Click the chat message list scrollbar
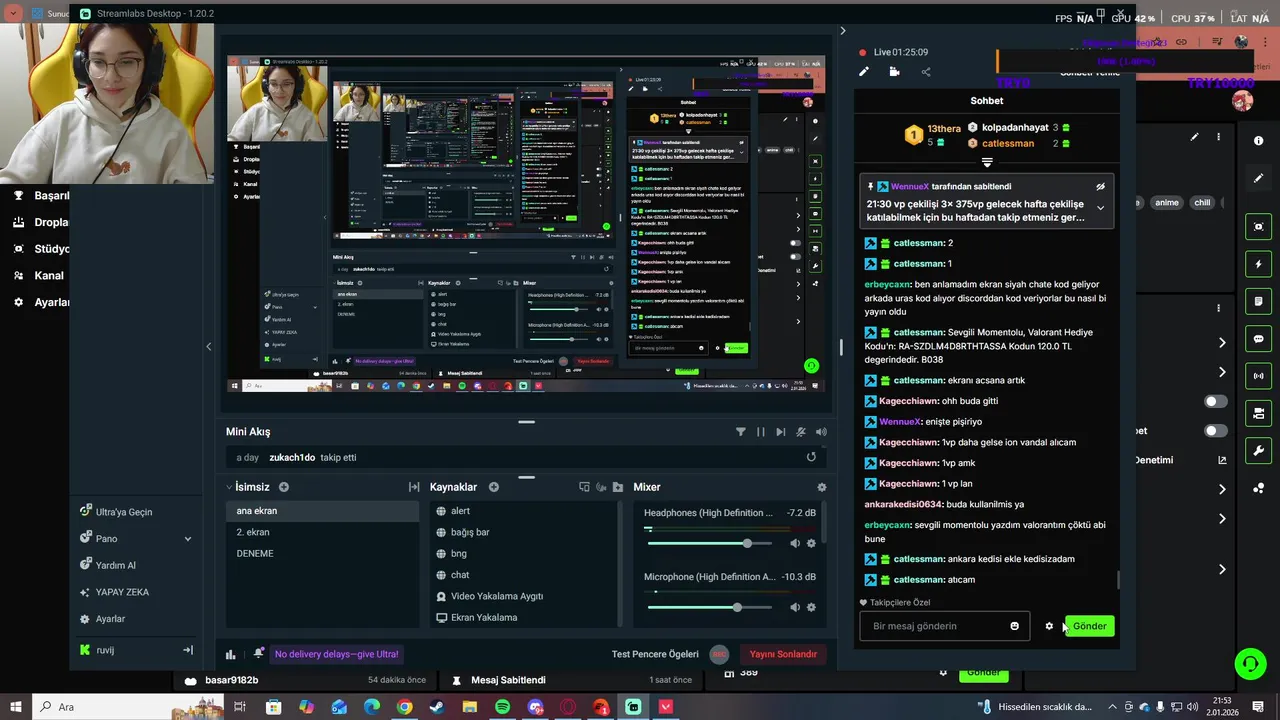 [x=1118, y=580]
